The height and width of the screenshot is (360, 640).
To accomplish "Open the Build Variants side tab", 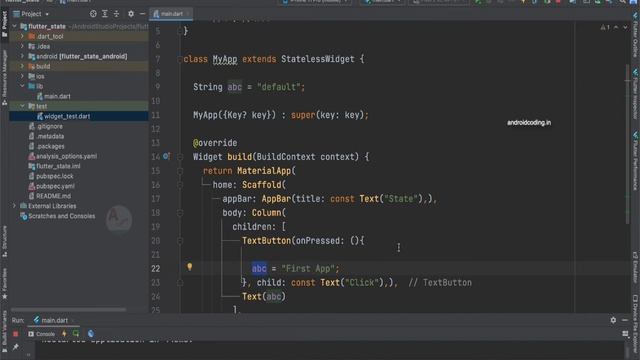I will [x=4, y=331].
